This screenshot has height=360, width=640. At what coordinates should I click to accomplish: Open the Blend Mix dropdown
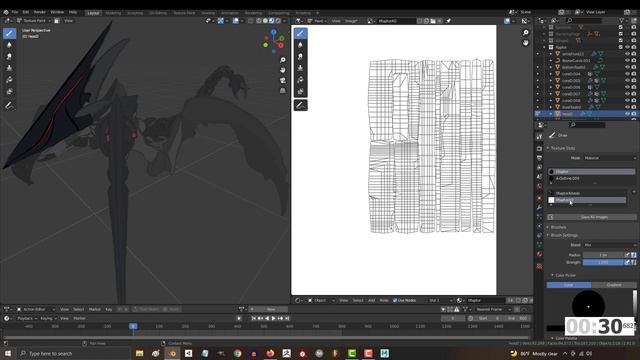pos(609,245)
